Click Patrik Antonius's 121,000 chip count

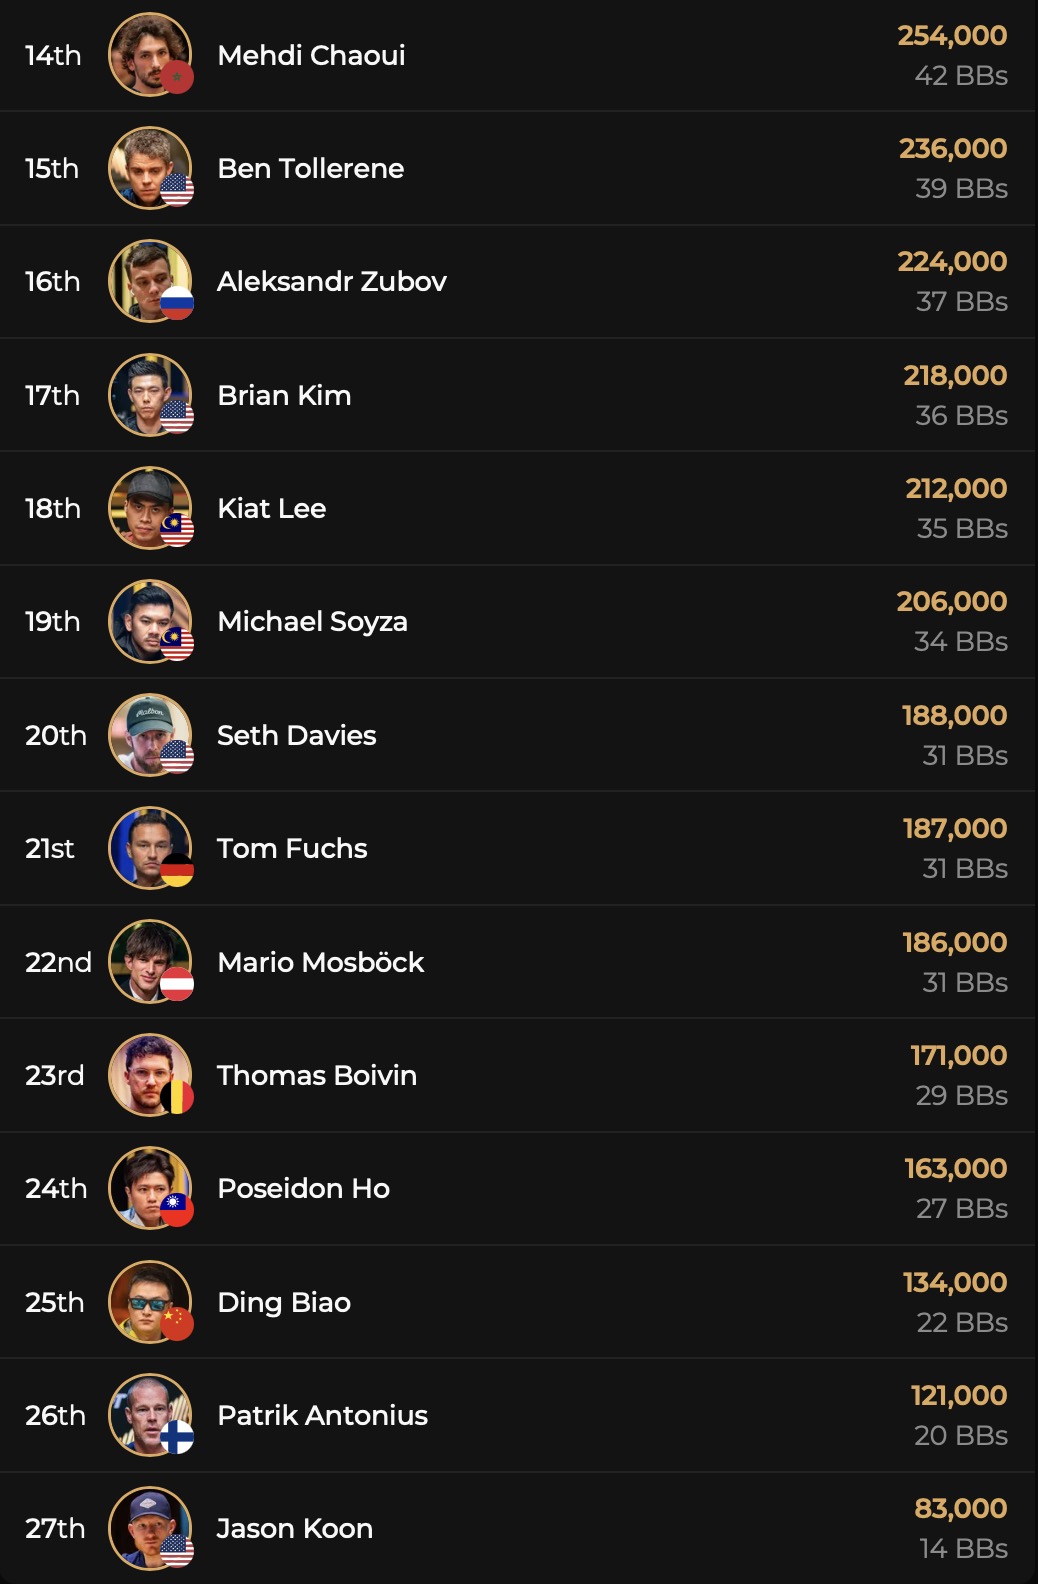(x=958, y=1395)
